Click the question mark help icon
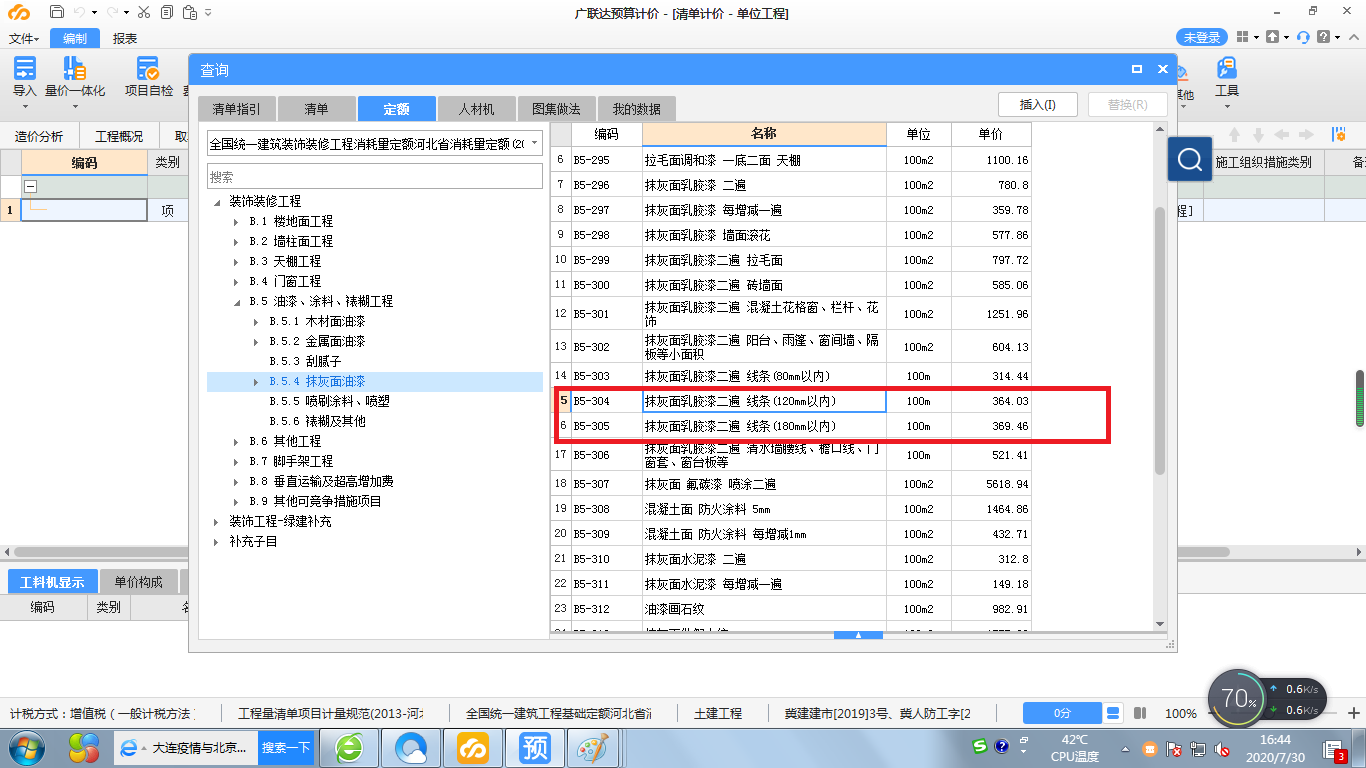Image resolution: width=1366 pixels, height=768 pixels. click(1324, 37)
